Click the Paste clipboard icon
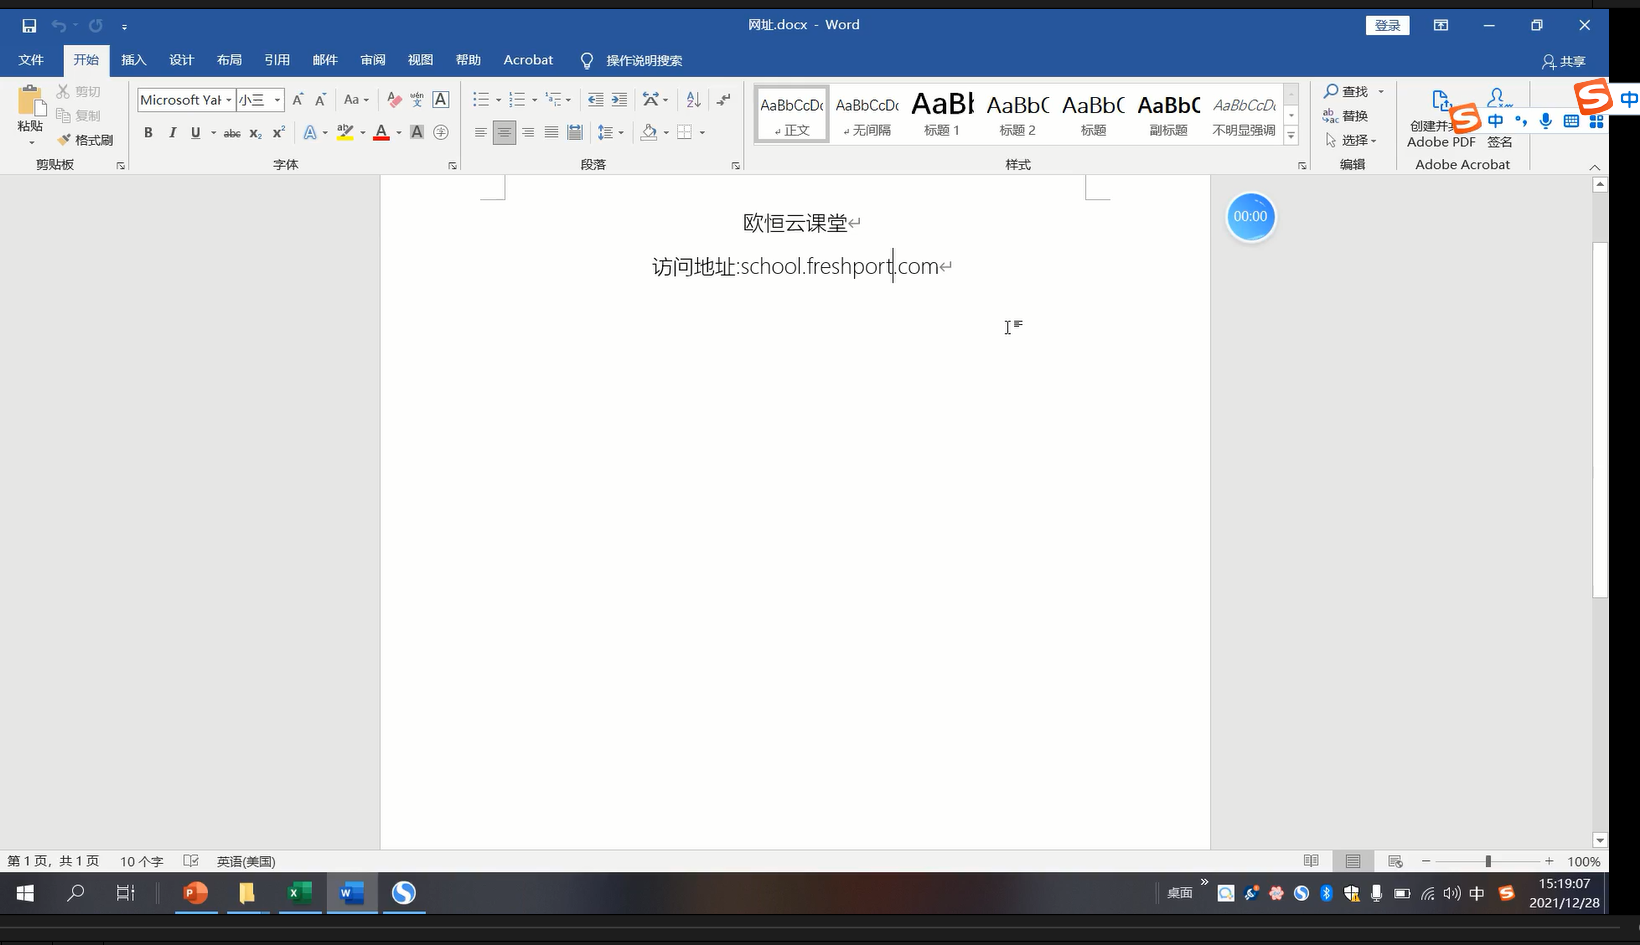This screenshot has width=1640, height=945. click(x=30, y=101)
